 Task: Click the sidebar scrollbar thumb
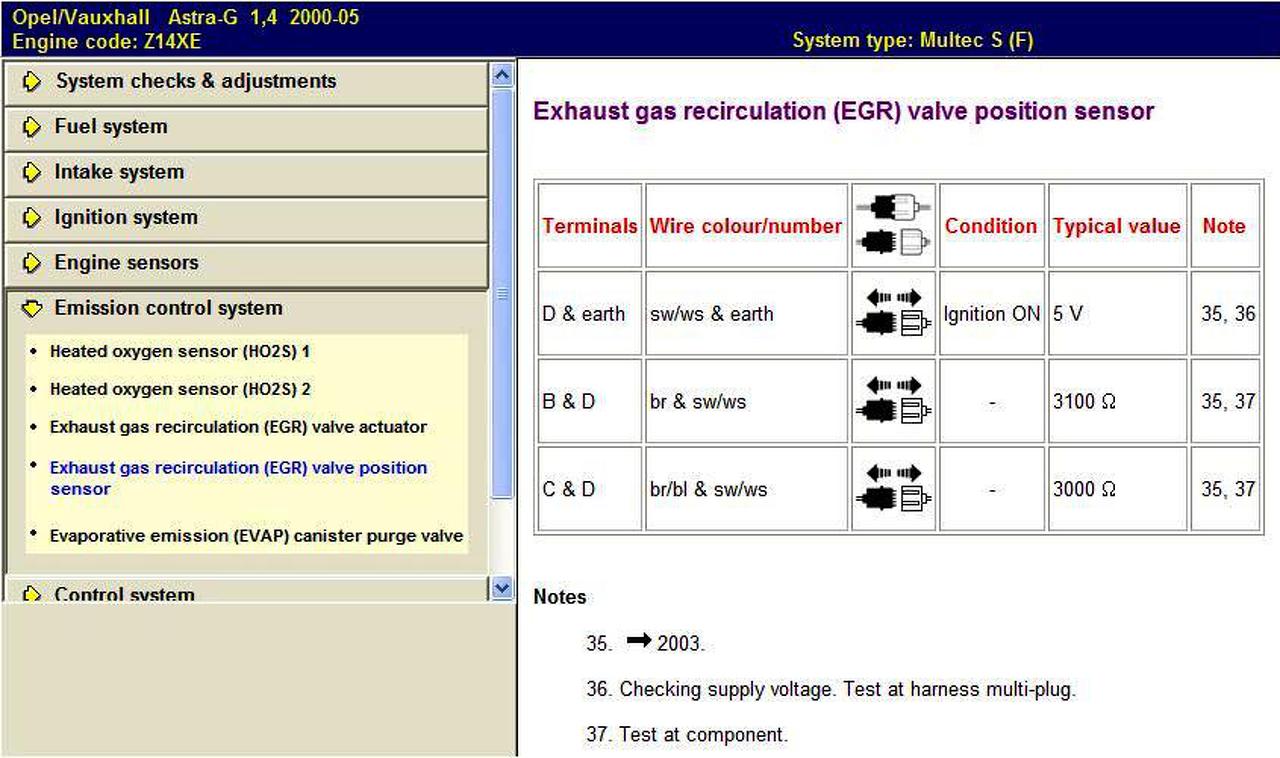pos(502,292)
